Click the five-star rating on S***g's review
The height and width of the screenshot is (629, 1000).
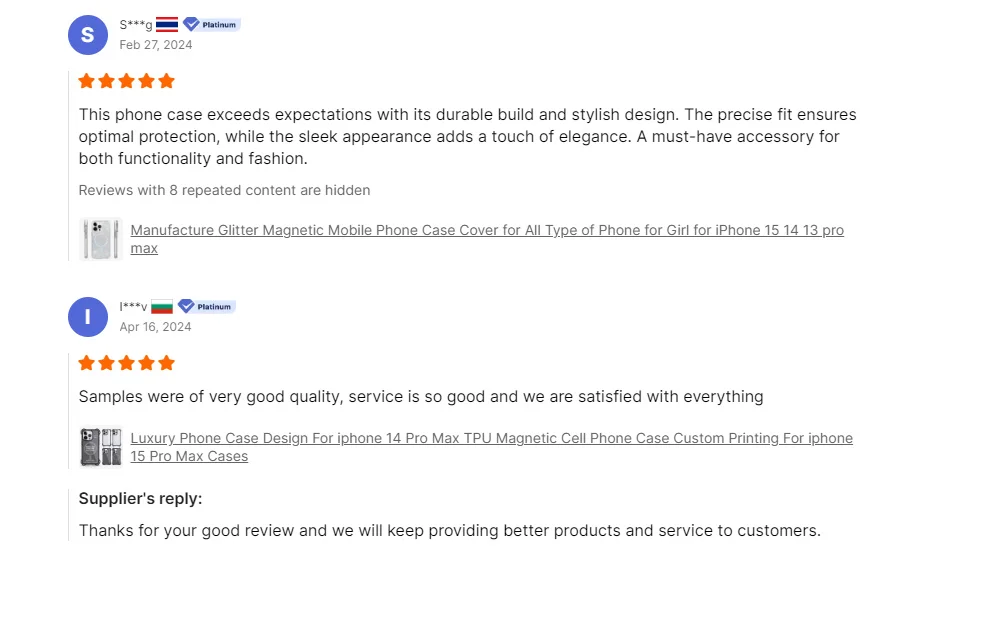127,81
